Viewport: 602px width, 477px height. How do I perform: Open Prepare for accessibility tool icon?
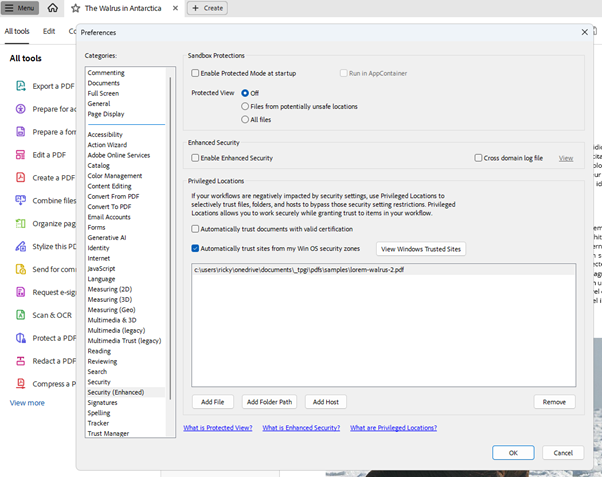pyautogui.click(x=21, y=109)
